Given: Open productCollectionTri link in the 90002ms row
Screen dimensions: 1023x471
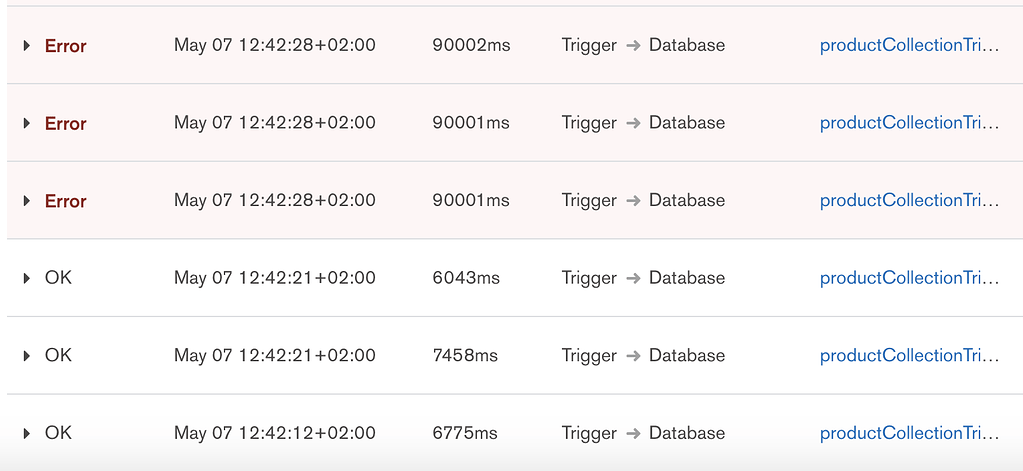Looking at the screenshot, I should click(x=909, y=45).
